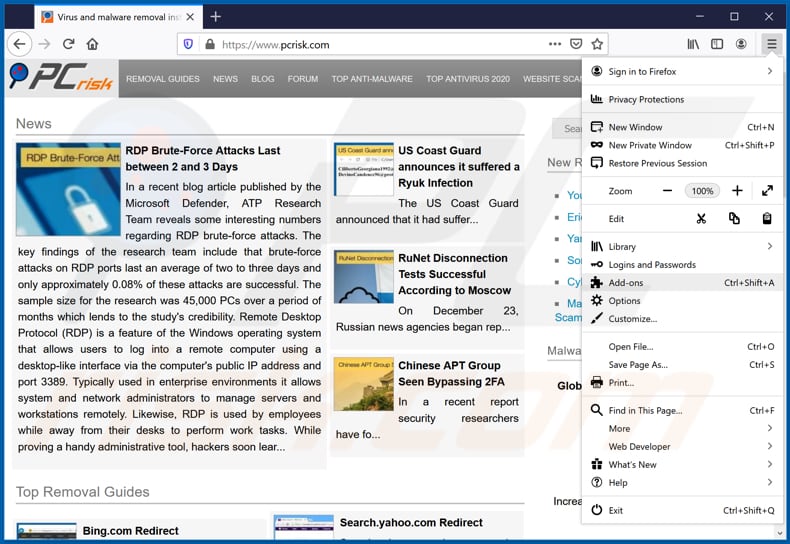Viewport: 790px width, 544px height.
Task: Expand the Web Developer submenu
Action: (x=769, y=446)
